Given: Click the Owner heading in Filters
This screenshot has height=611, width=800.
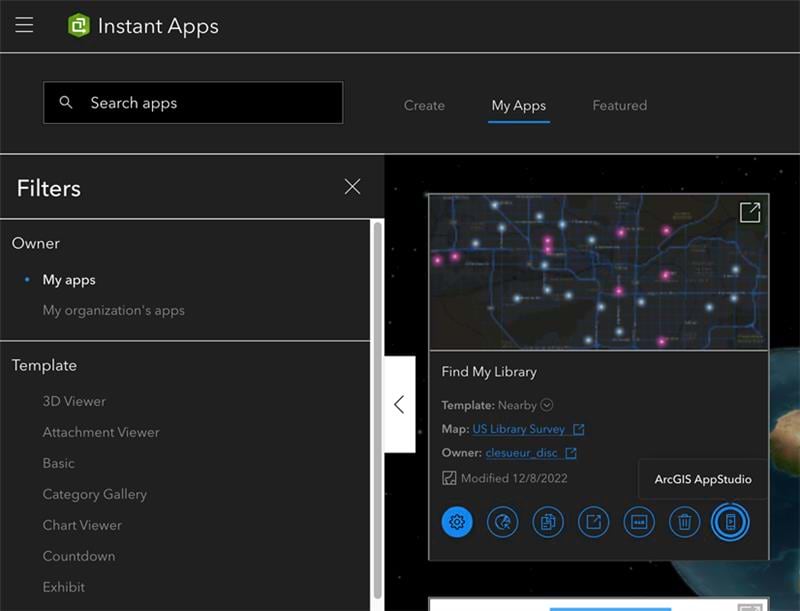Looking at the screenshot, I should pos(36,243).
